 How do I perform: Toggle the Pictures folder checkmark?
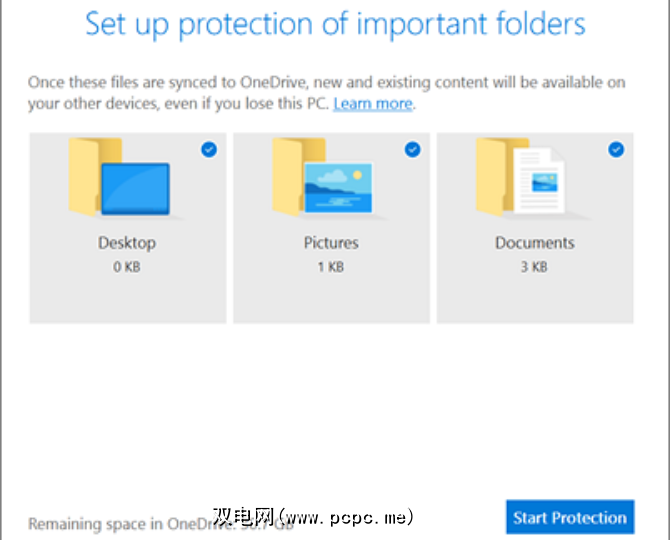pyautogui.click(x=412, y=149)
